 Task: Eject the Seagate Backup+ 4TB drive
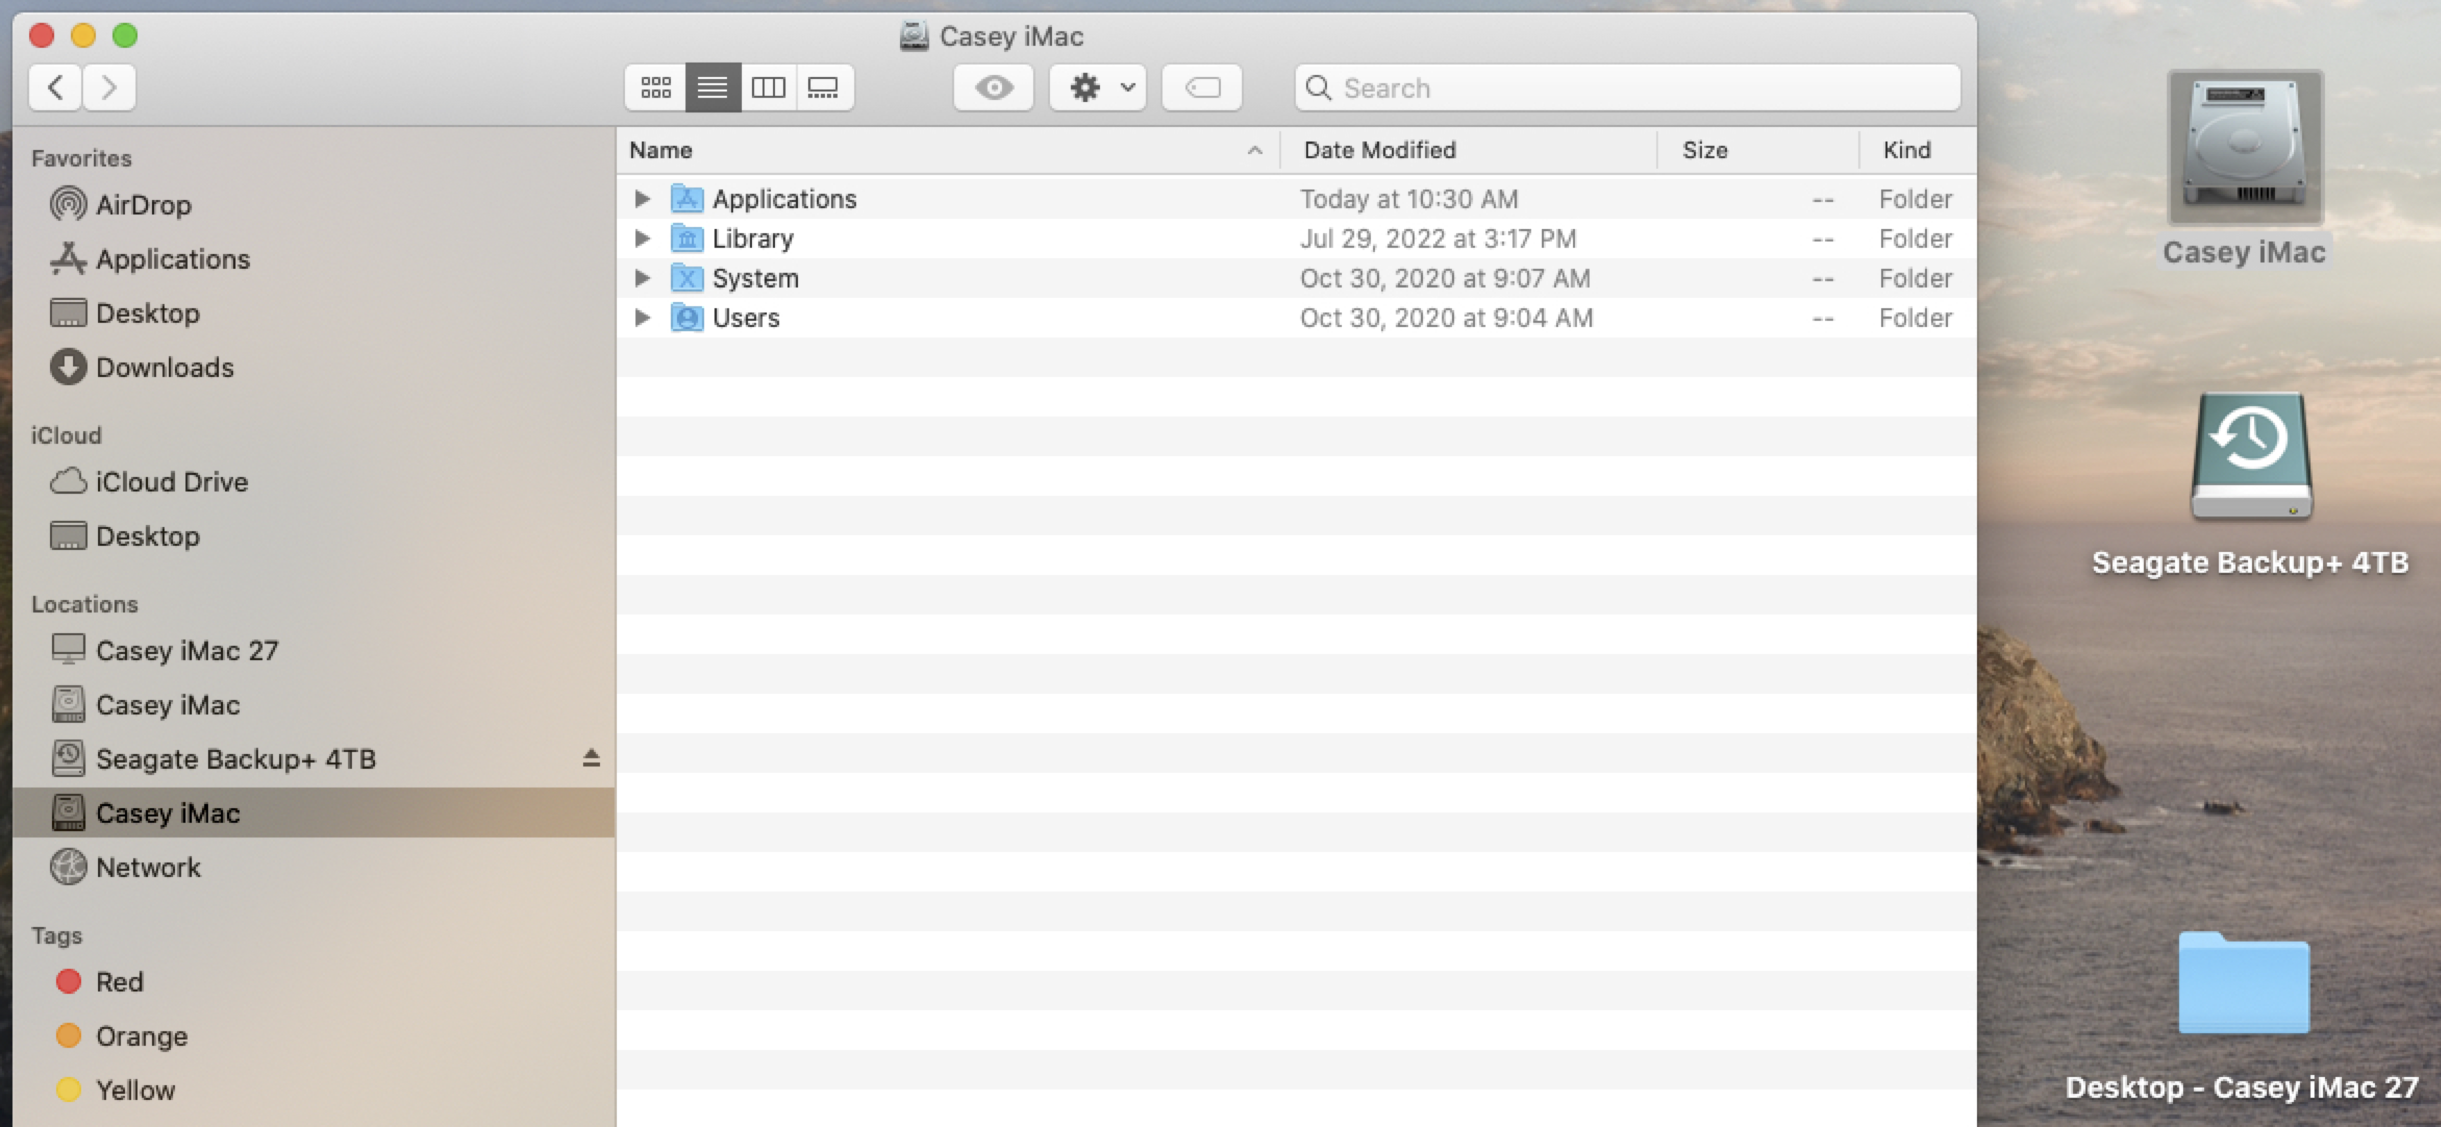[591, 759]
